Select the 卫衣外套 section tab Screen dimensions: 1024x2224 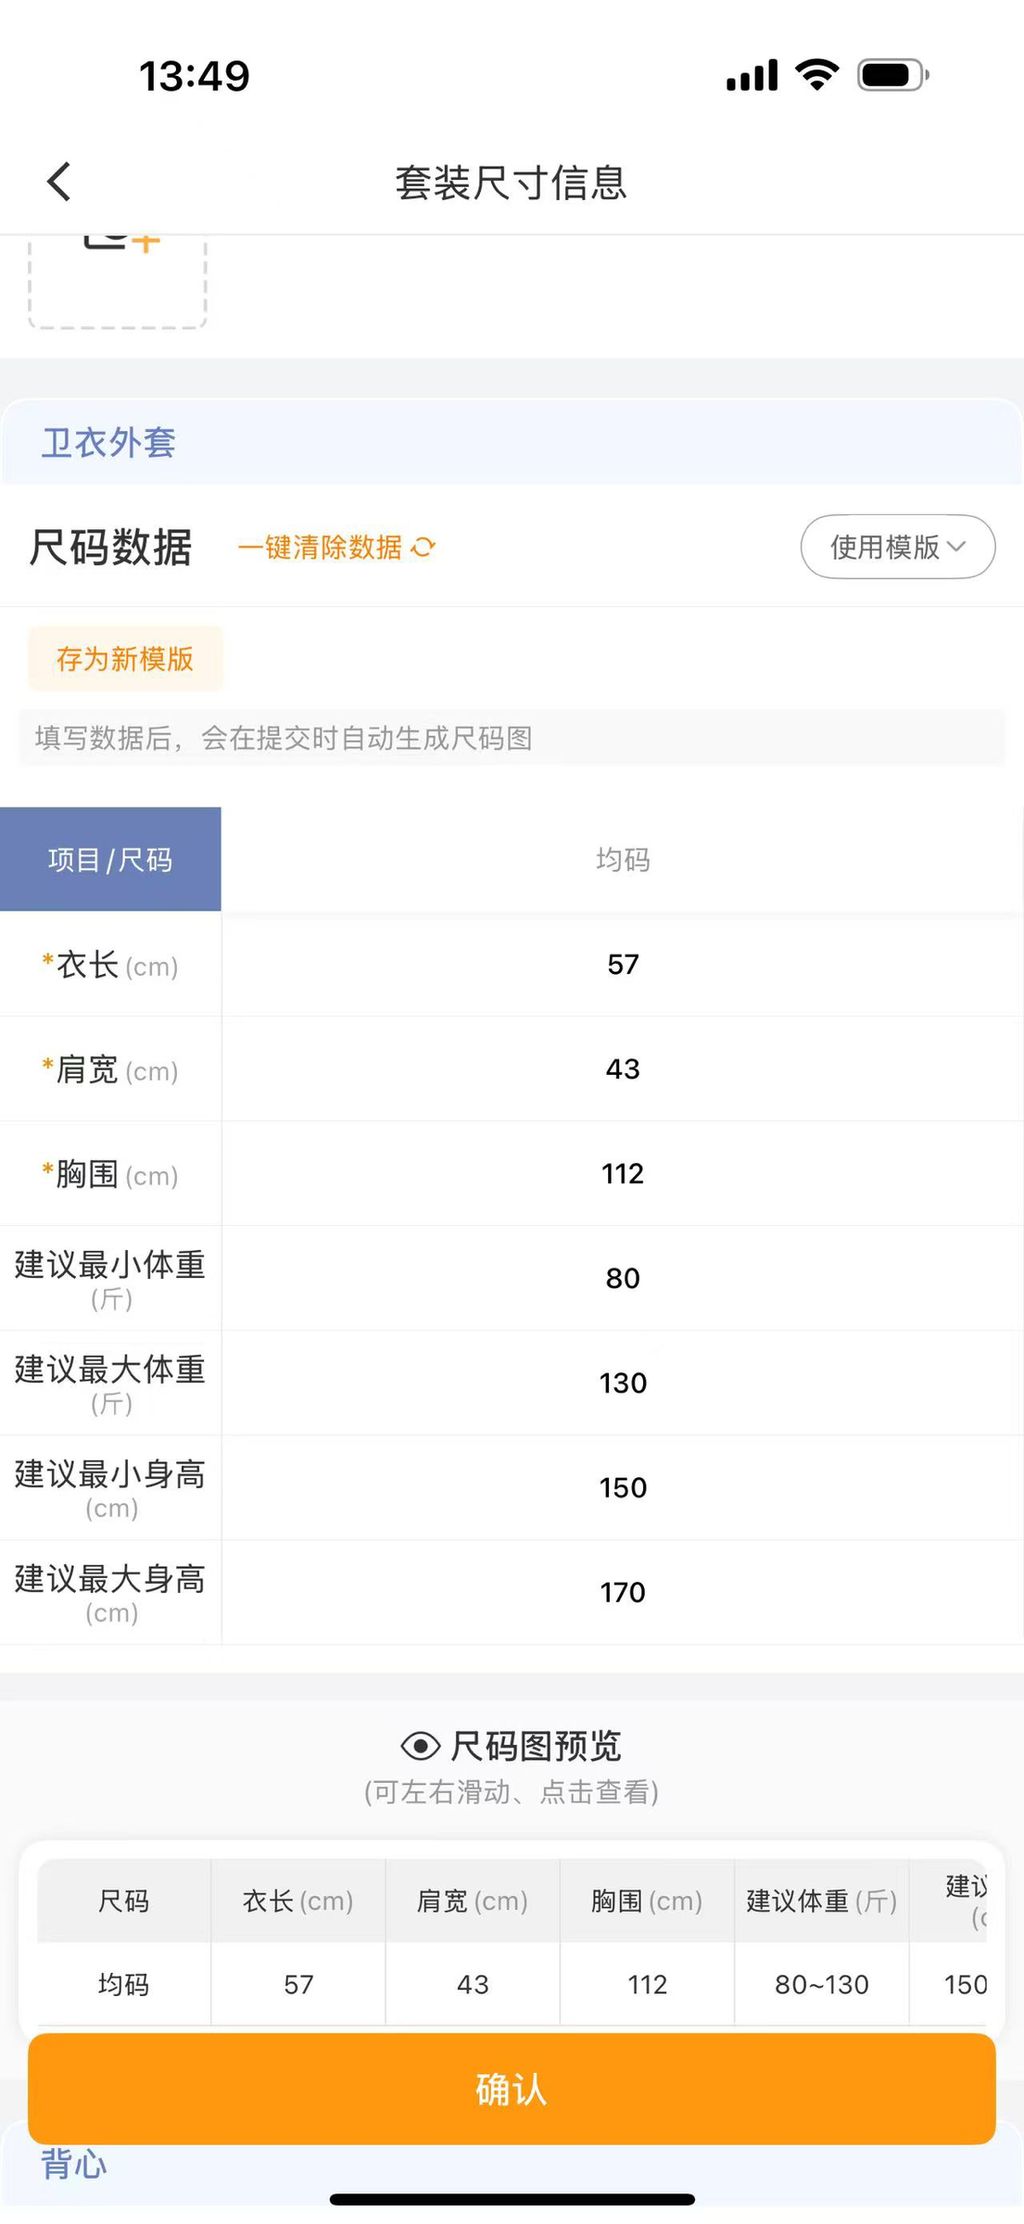click(x=109, y=443)
